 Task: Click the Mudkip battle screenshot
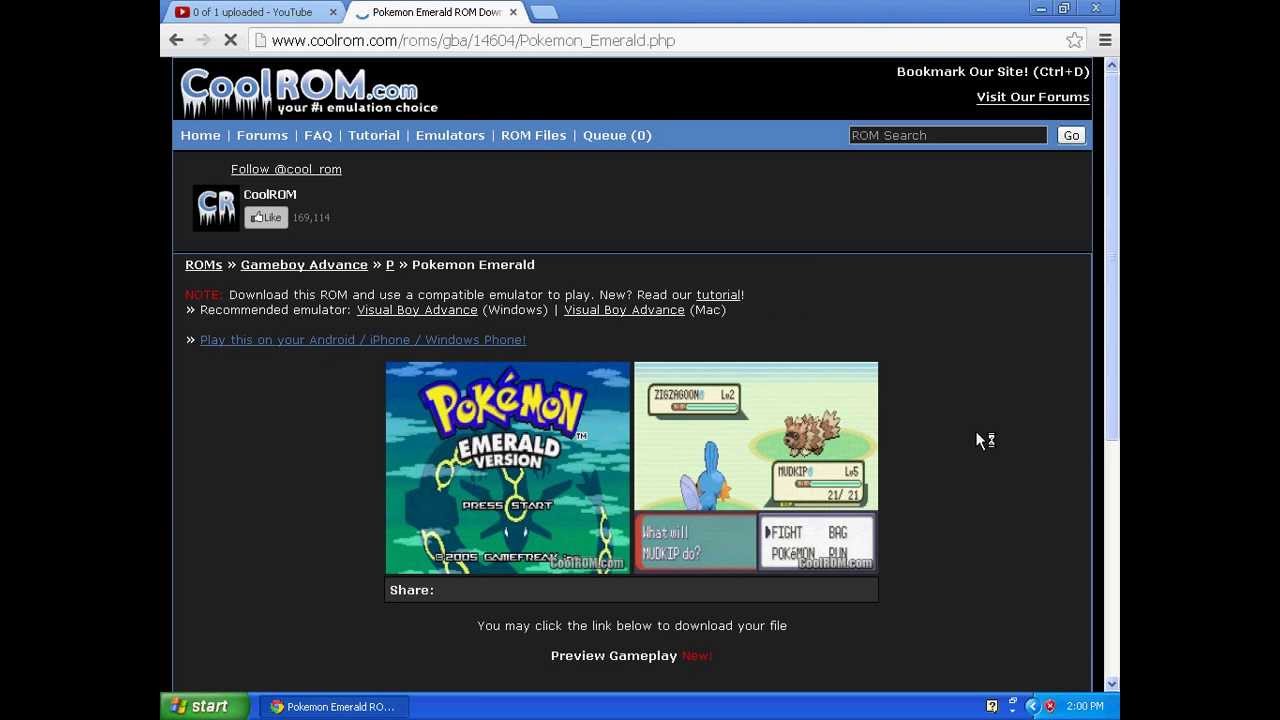pyautogui.click(x=756, y=468)
